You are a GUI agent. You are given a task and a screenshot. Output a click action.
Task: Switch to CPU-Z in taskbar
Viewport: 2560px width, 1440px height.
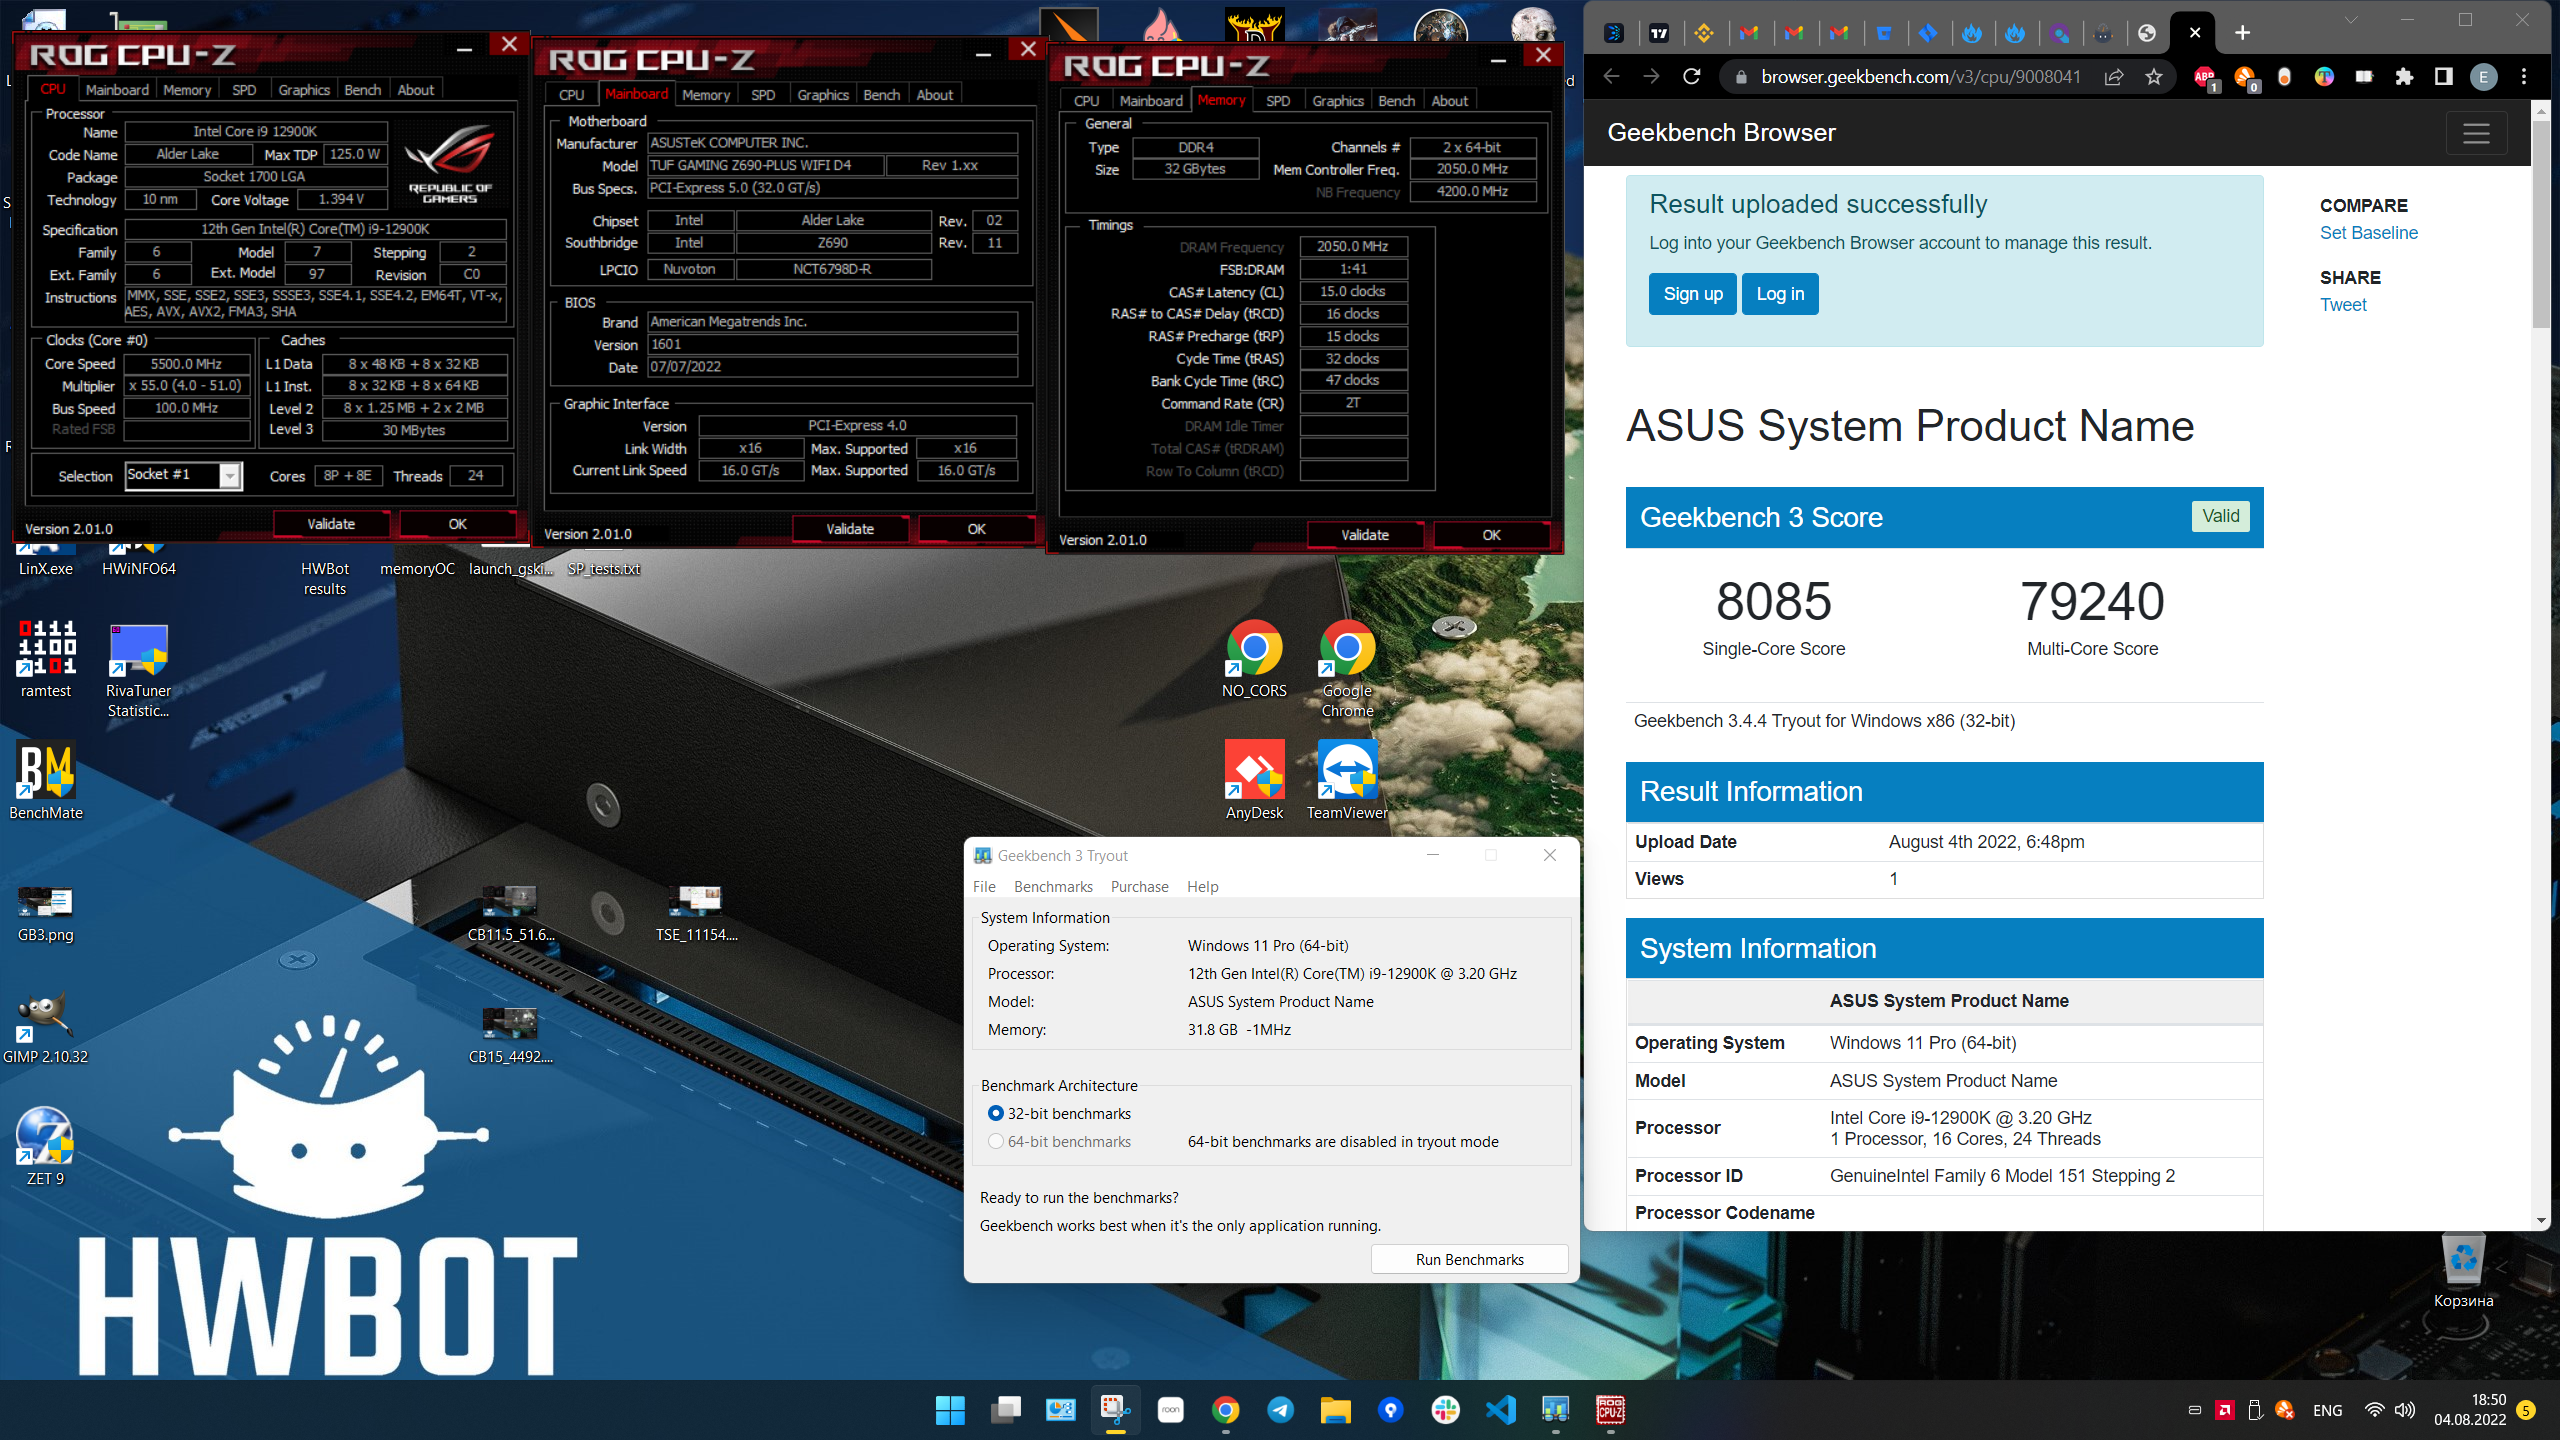point(1610,1410)
